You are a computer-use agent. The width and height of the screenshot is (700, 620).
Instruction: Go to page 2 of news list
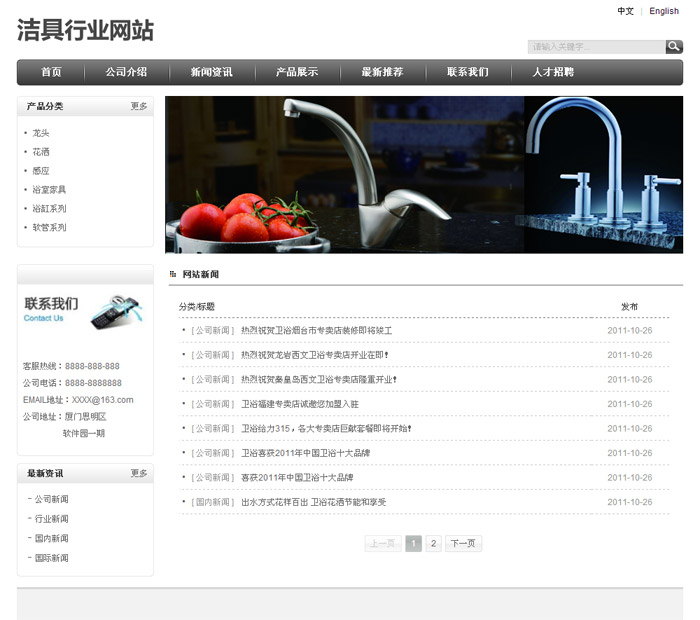(433, 544)
